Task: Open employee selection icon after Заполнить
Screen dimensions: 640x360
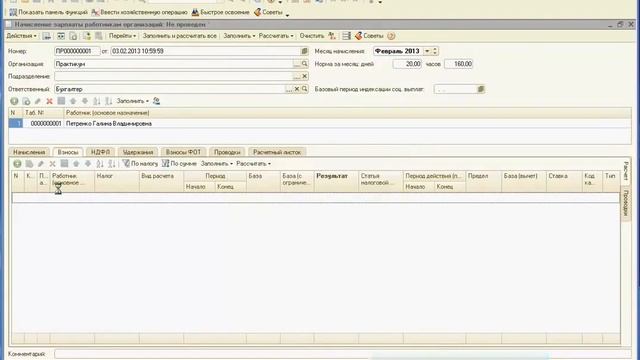Action: click(x=156, y=101)
